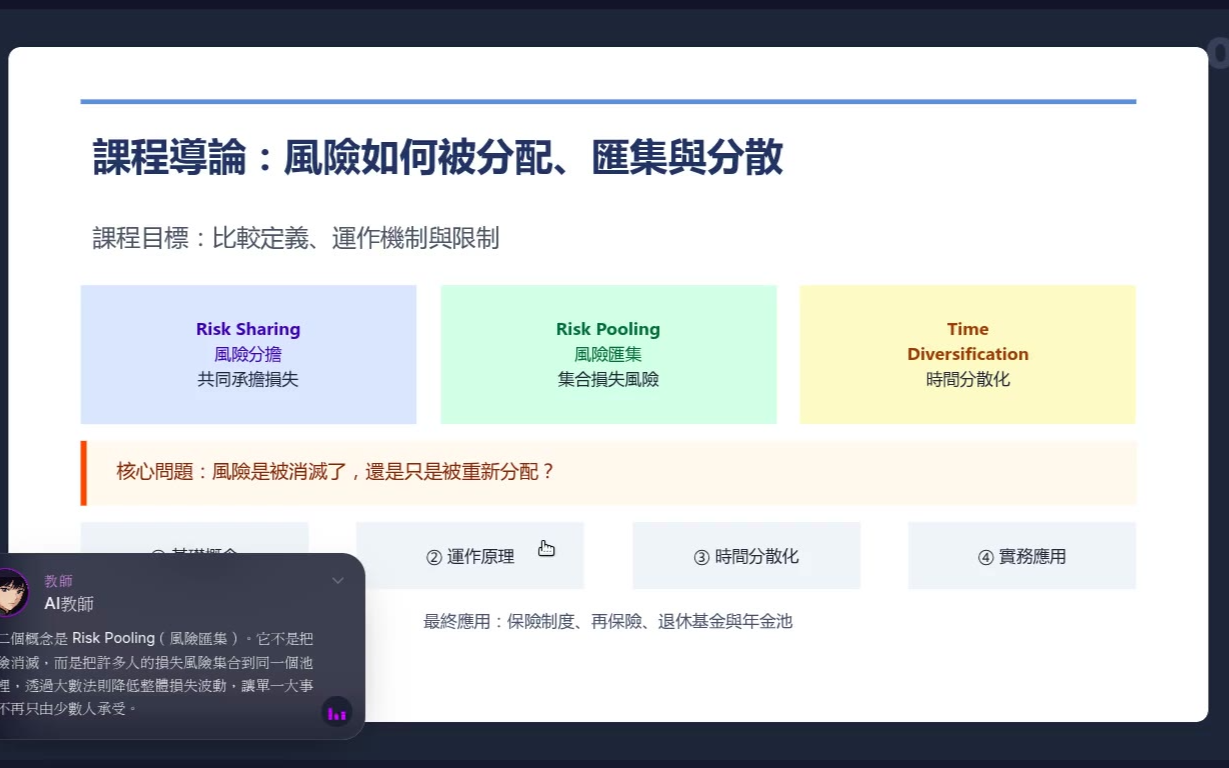Click the purple audio bars icon
1229x768 pixels.
pyautogui.click(x=337, y=712)
